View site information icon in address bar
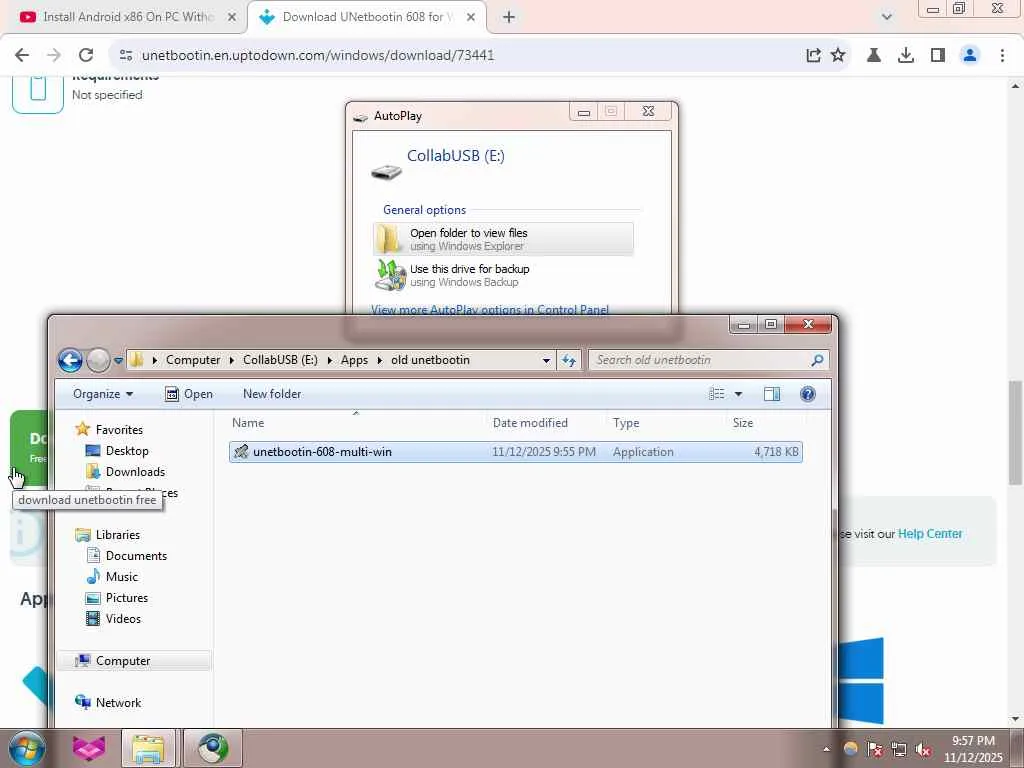 (126, 56)
